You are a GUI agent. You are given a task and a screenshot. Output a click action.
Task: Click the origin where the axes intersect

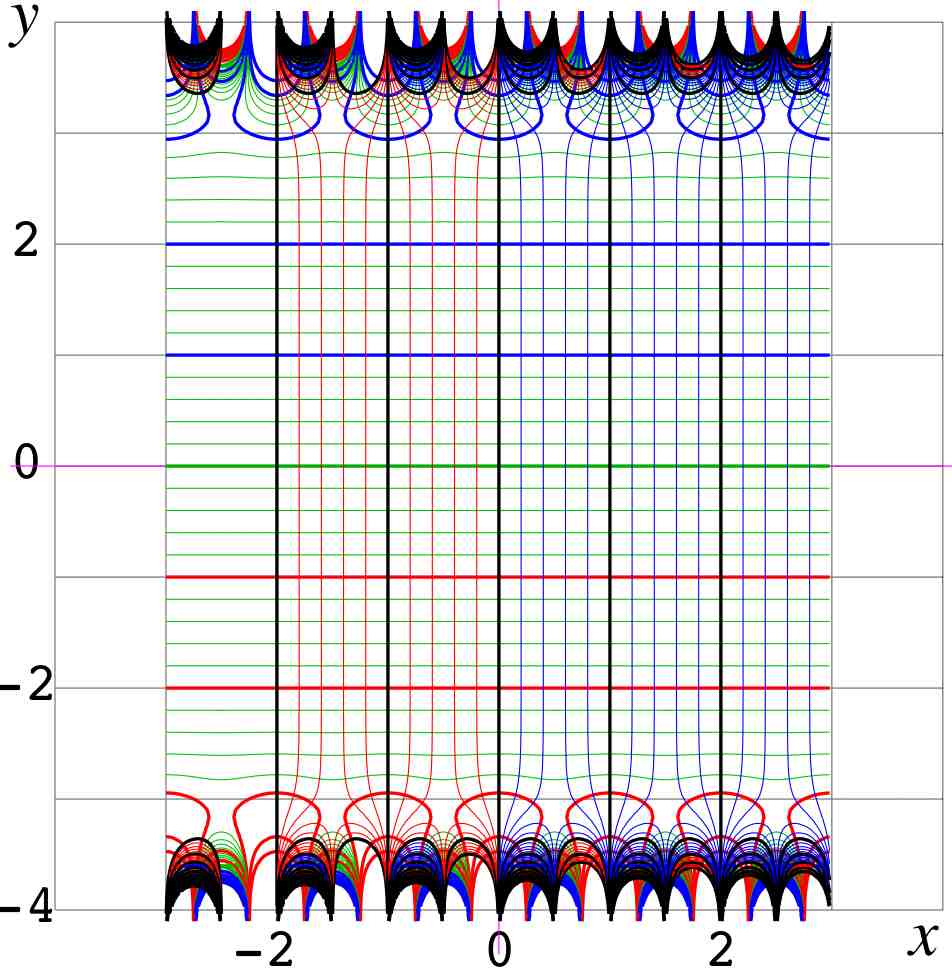(x=498, y=466)
